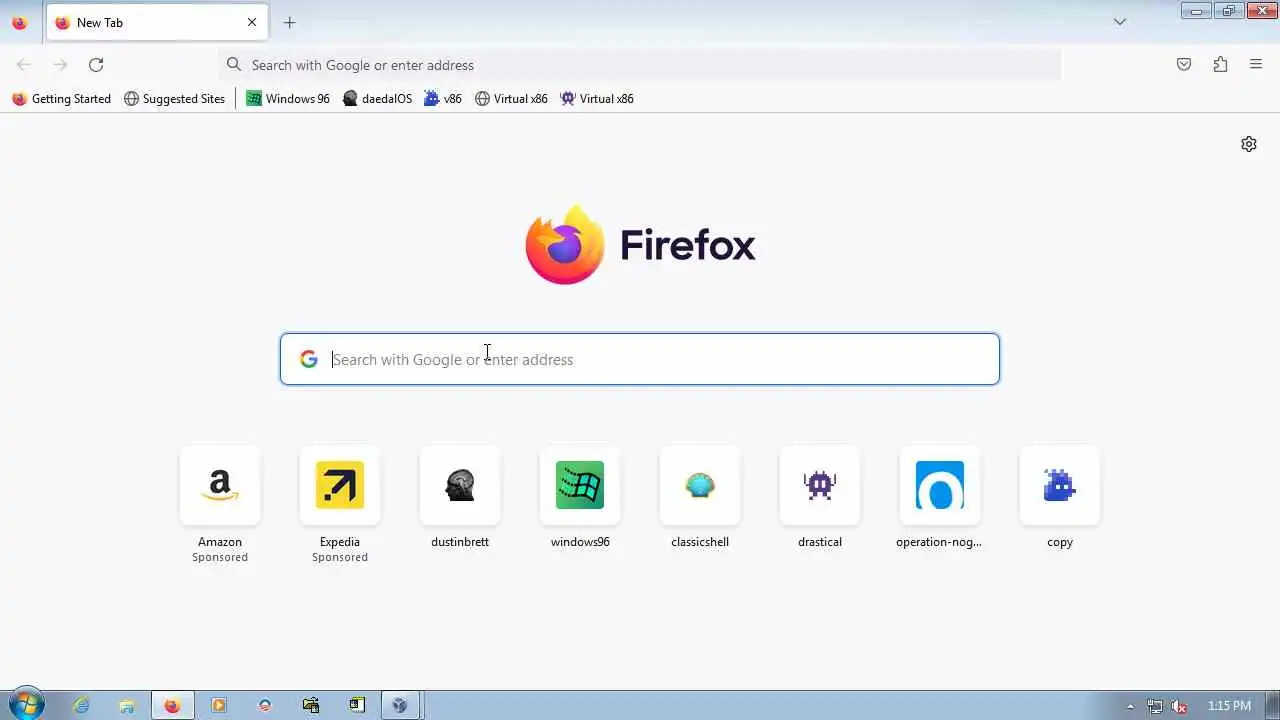Focus the top address bar
1280x720 pixels.
pyautogui.click(x=640, y=64)
